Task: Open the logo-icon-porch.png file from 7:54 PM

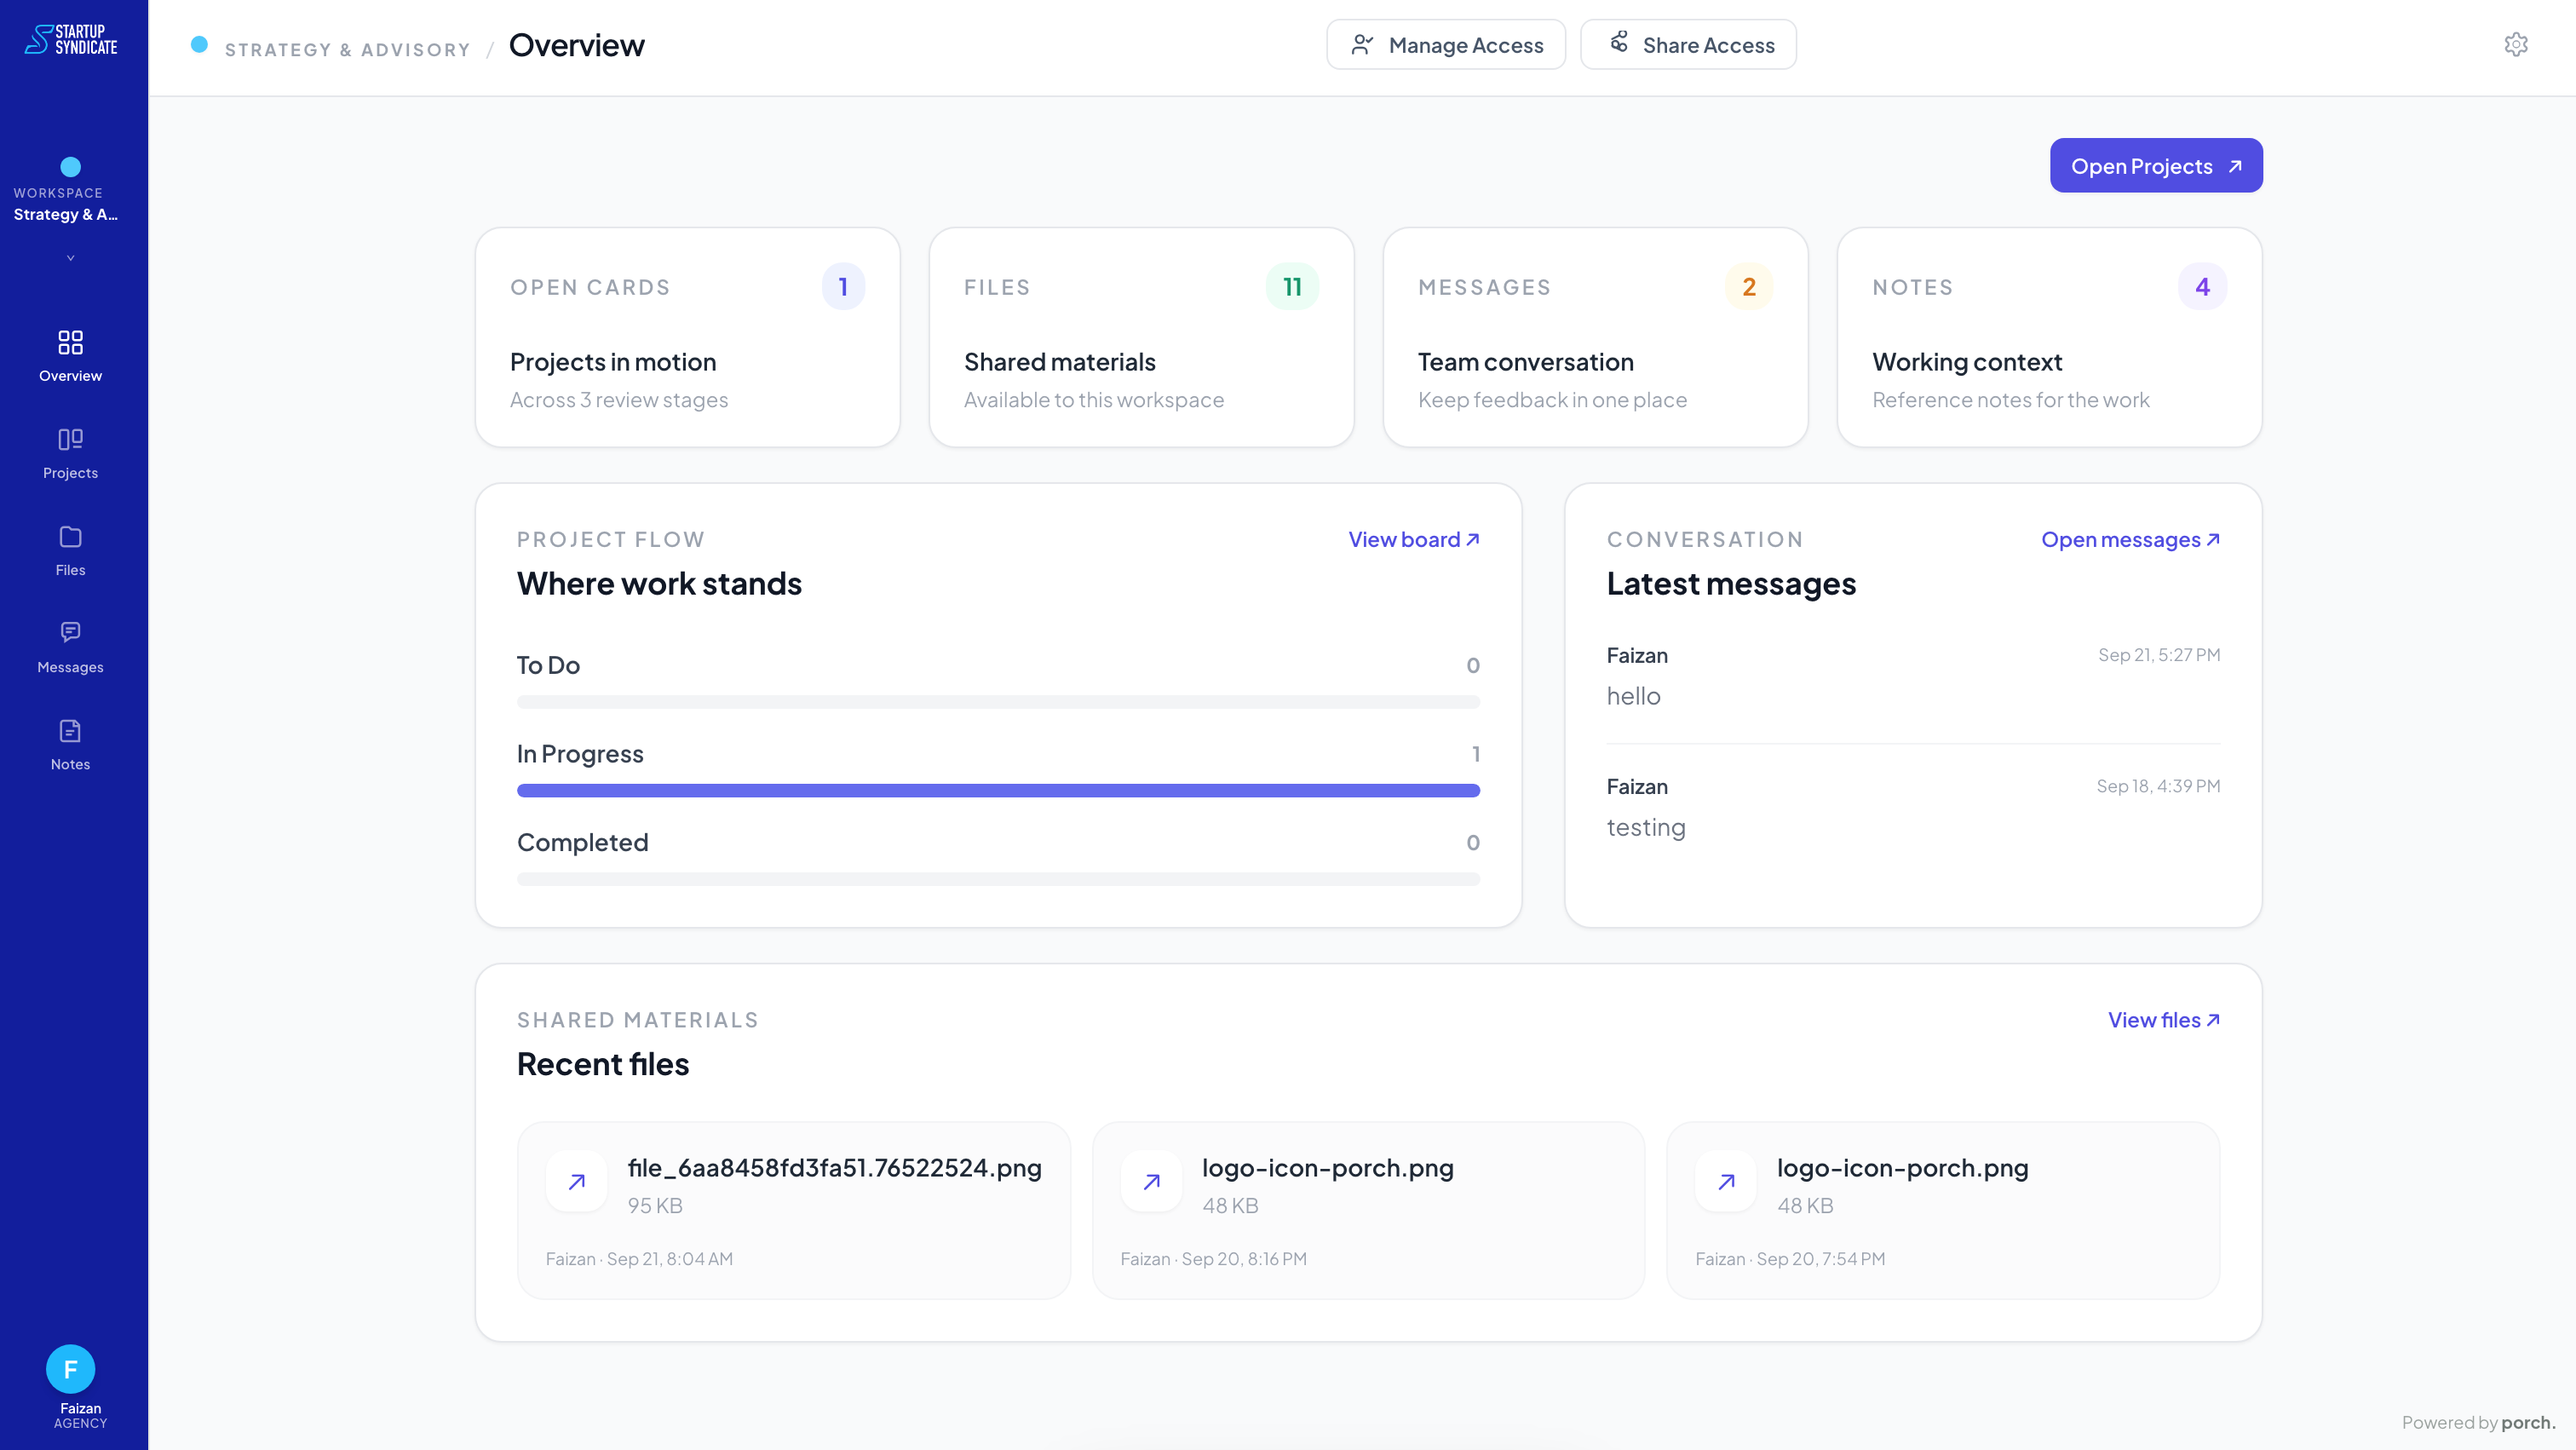Action: point(1943,1210)
